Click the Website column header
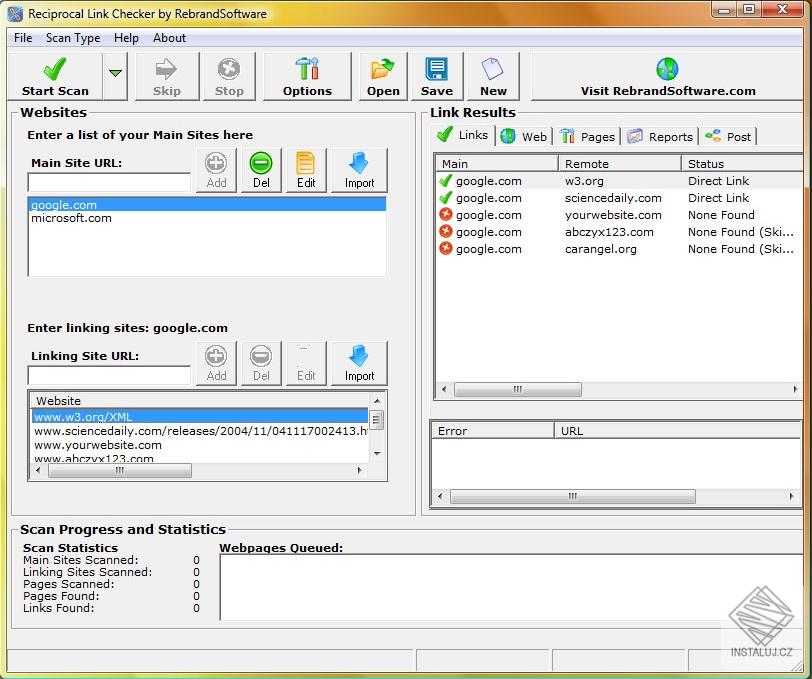This screenshot has width=812, height=679. click(x=200, y=400)
